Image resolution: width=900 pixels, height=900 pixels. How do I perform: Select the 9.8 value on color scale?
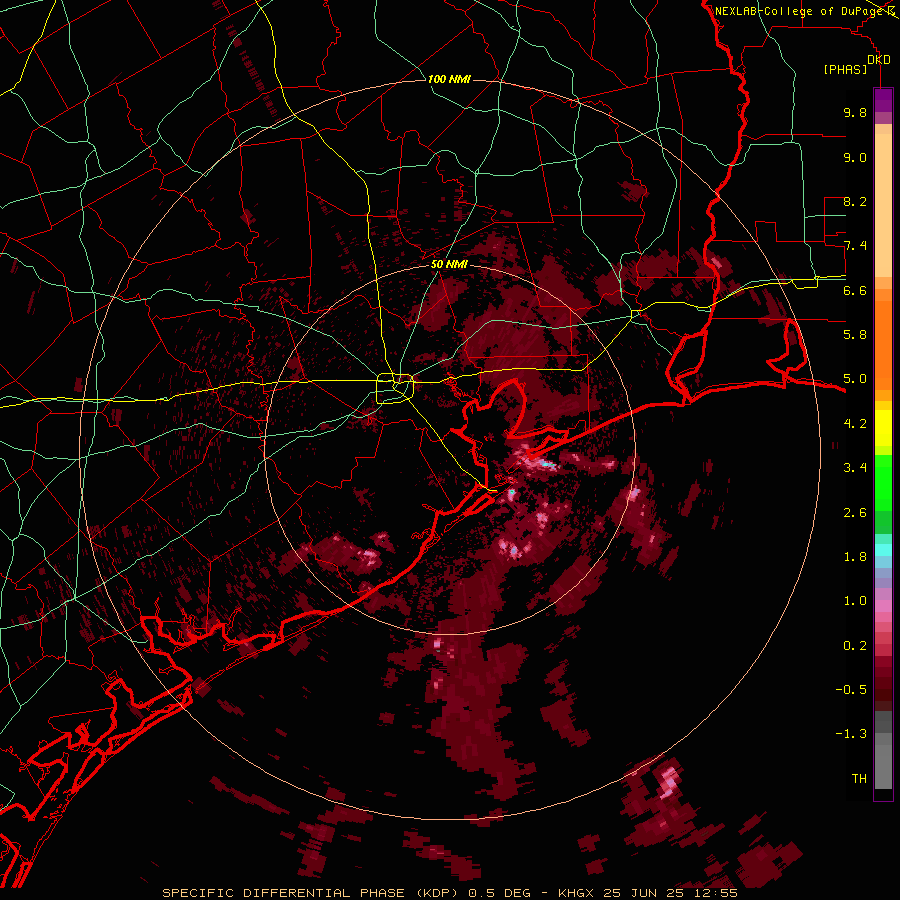pos(855,112)
